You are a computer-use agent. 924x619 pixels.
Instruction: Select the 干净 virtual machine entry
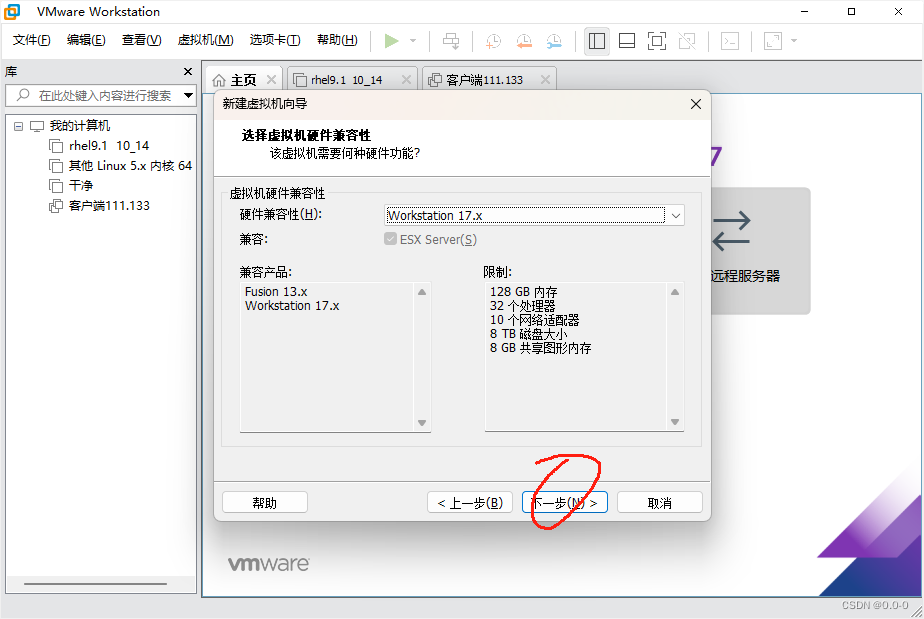[81, 186]
